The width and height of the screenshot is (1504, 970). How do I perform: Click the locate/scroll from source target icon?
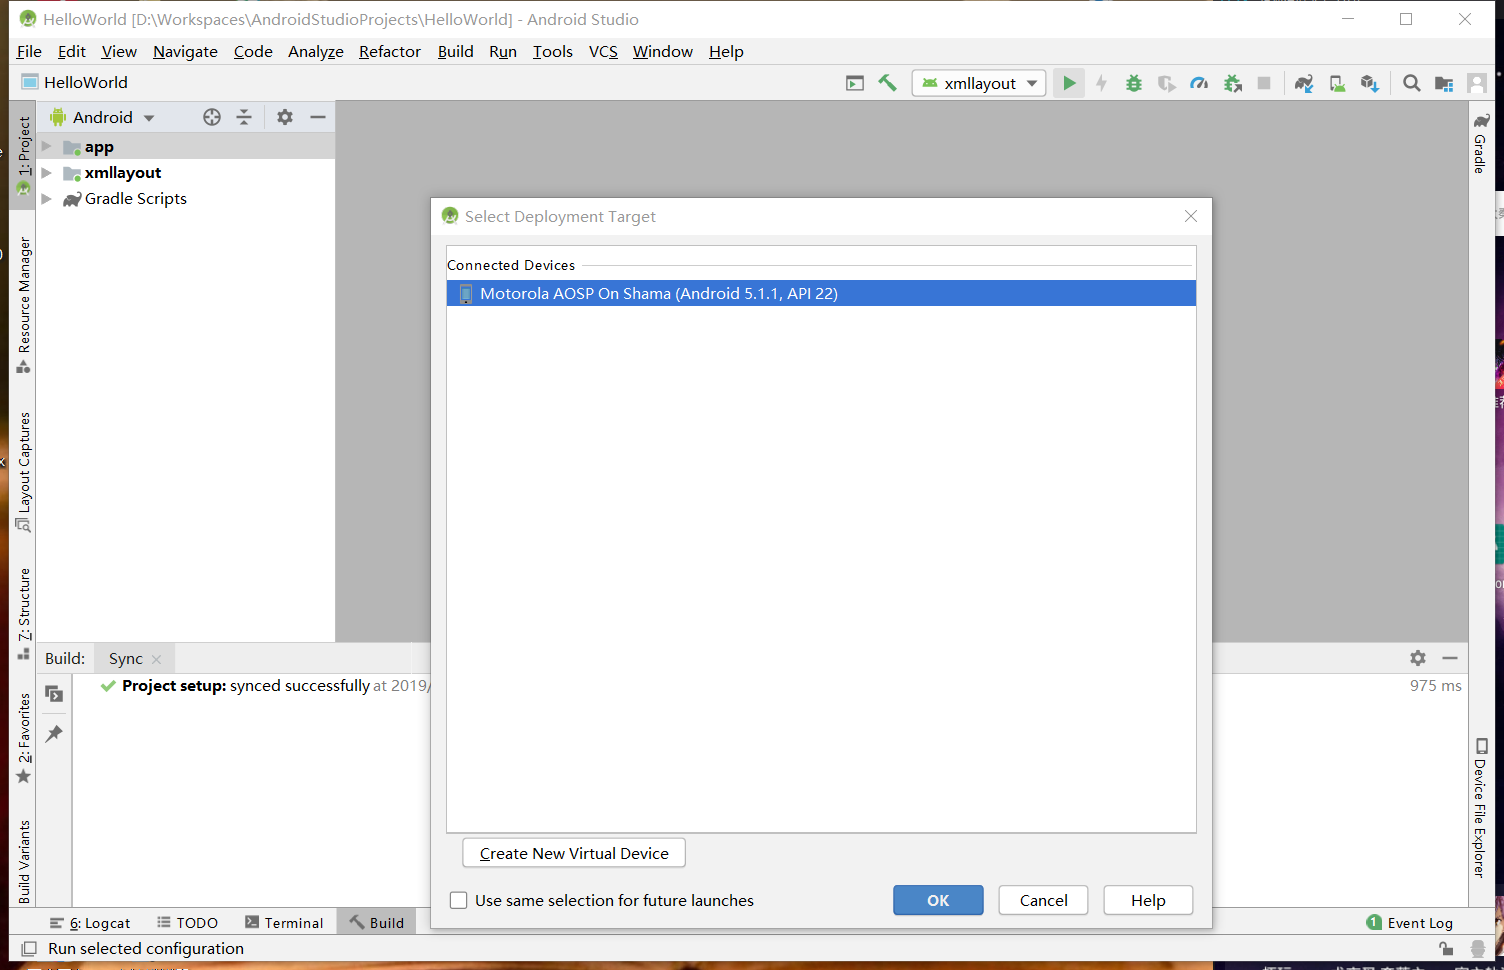tap(212, 117)
